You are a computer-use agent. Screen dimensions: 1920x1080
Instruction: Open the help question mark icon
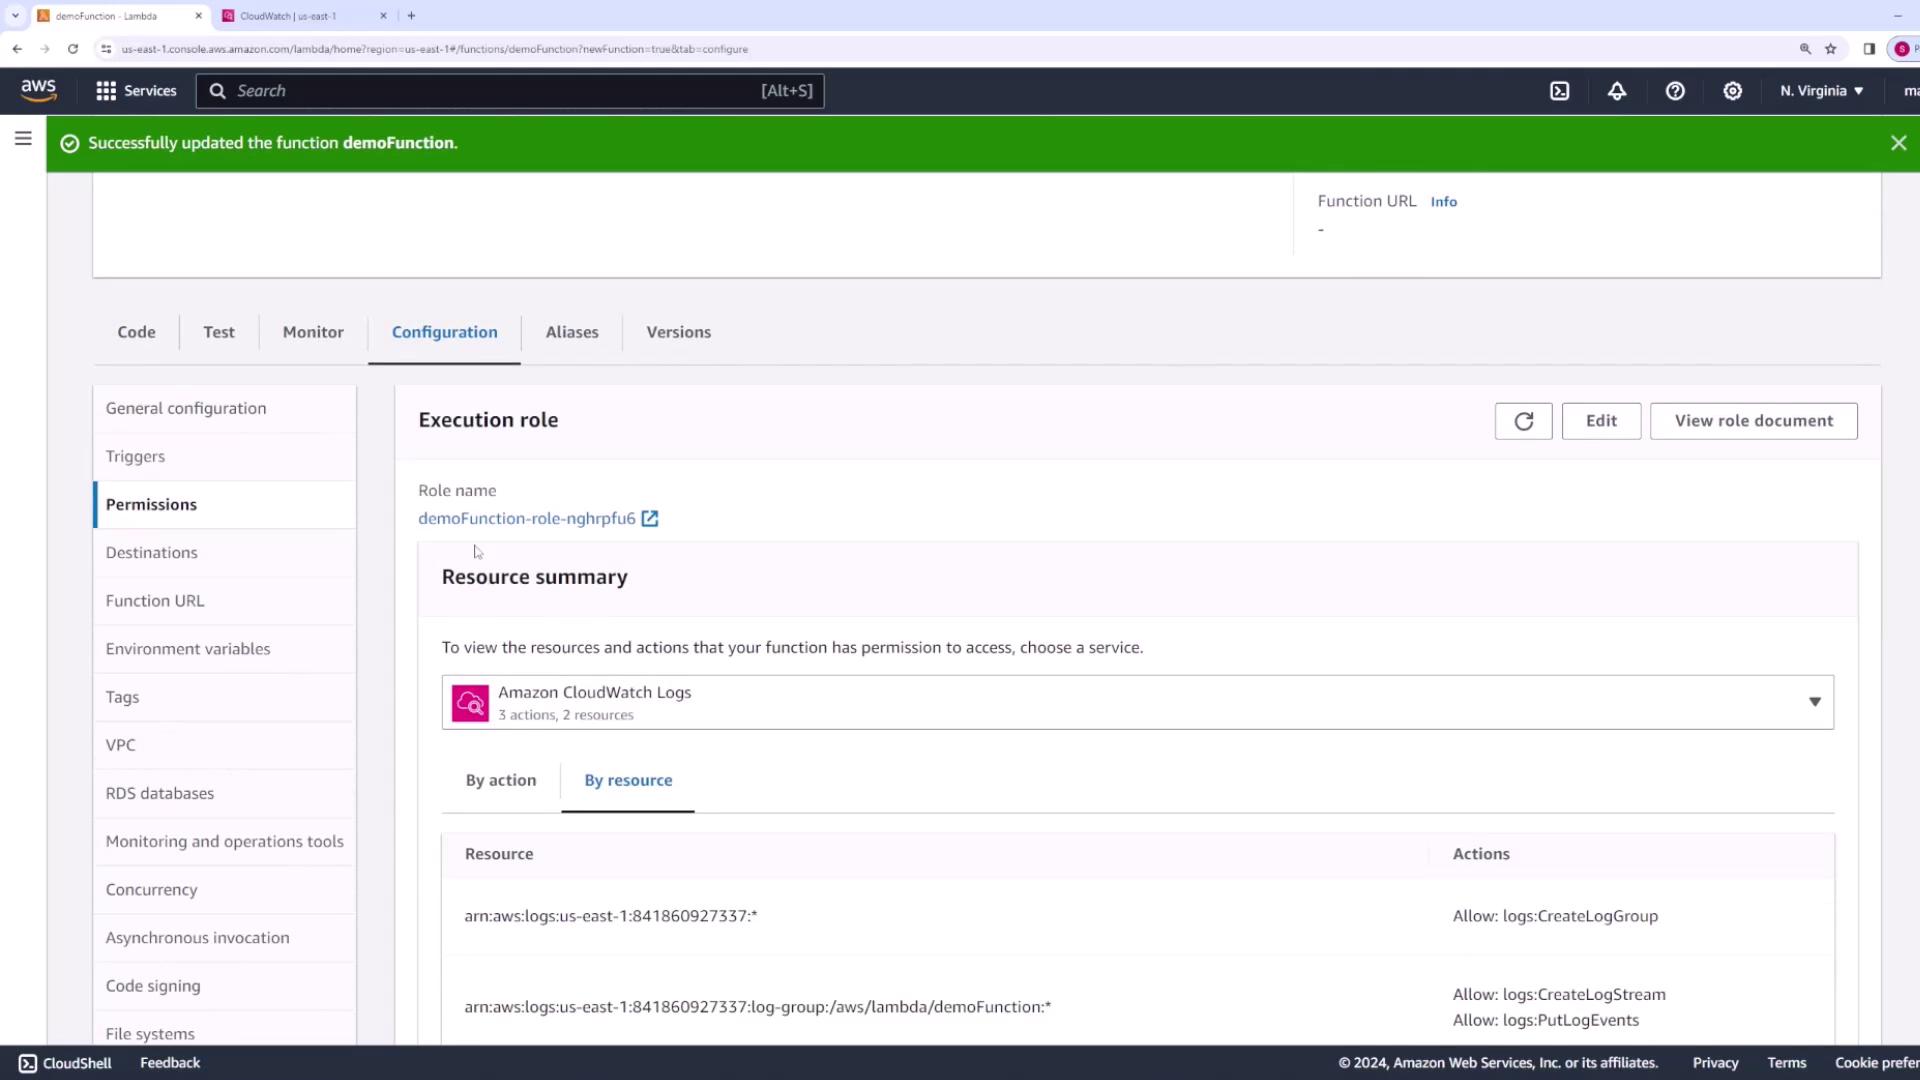click(1675, 91)
